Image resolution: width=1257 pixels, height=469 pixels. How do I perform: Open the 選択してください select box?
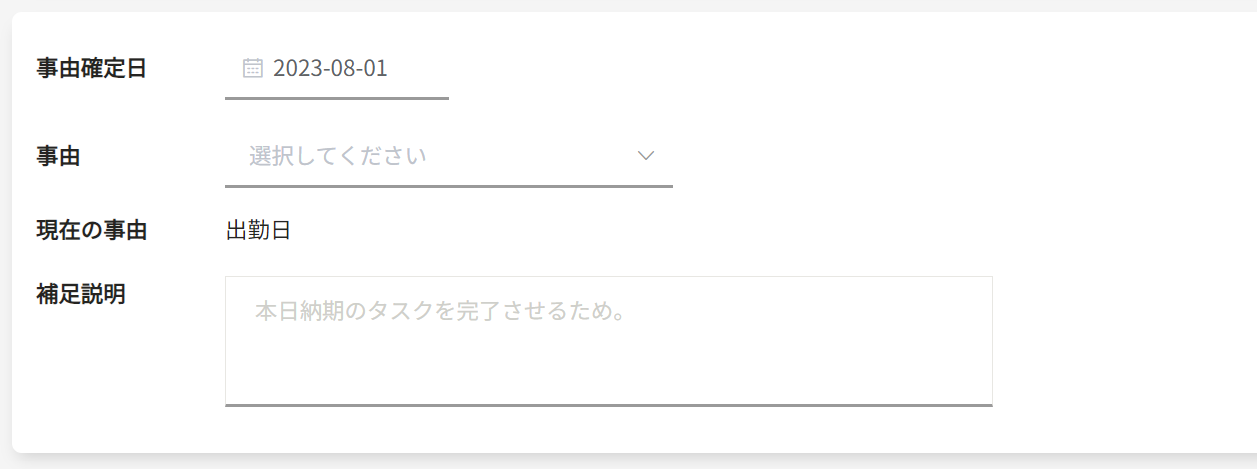[x=448, y=156]
